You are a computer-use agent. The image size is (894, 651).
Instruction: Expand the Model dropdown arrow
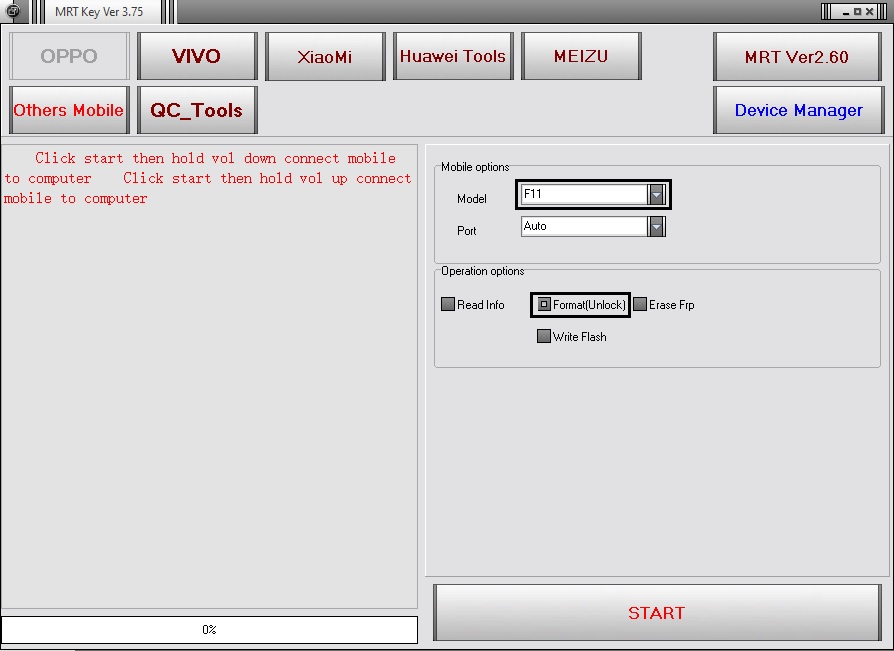656,195
